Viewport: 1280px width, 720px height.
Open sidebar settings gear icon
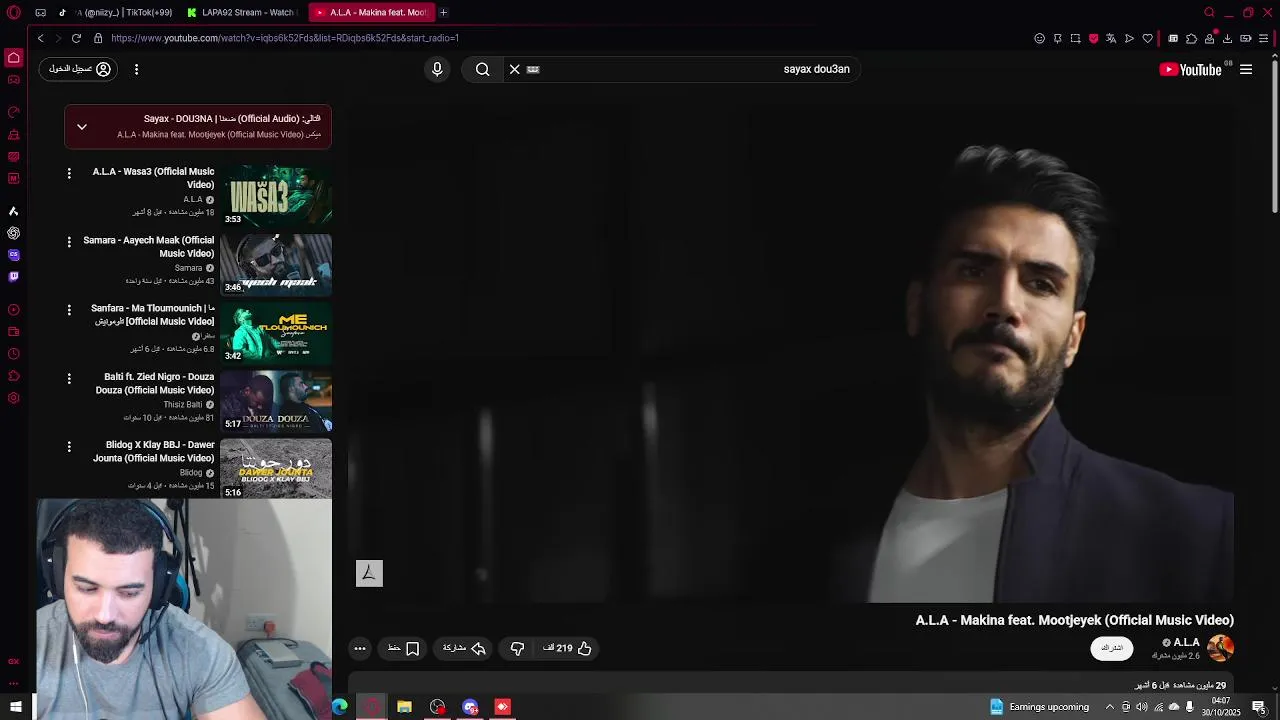13,398
